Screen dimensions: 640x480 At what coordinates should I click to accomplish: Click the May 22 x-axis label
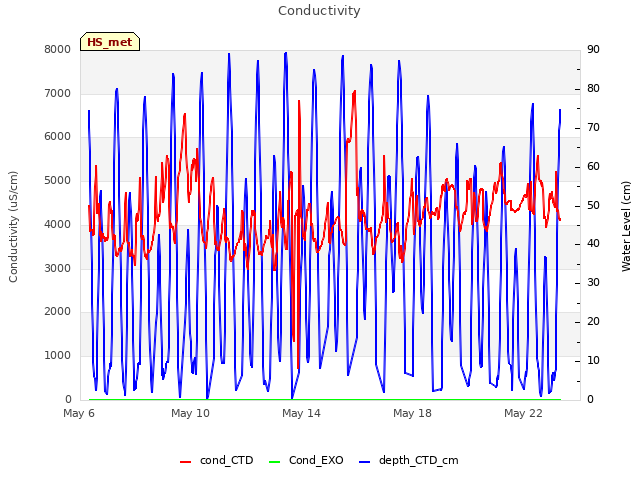523,413
